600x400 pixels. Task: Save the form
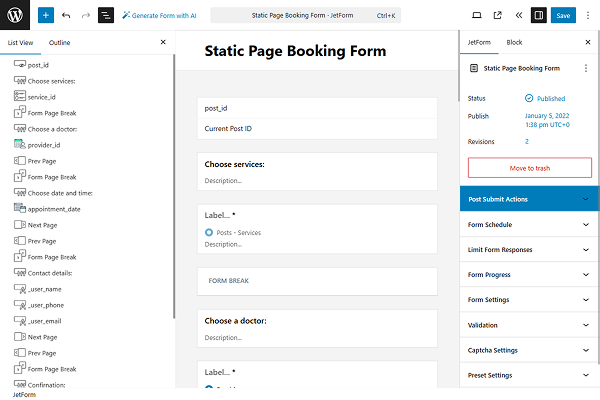click(563, 15)
